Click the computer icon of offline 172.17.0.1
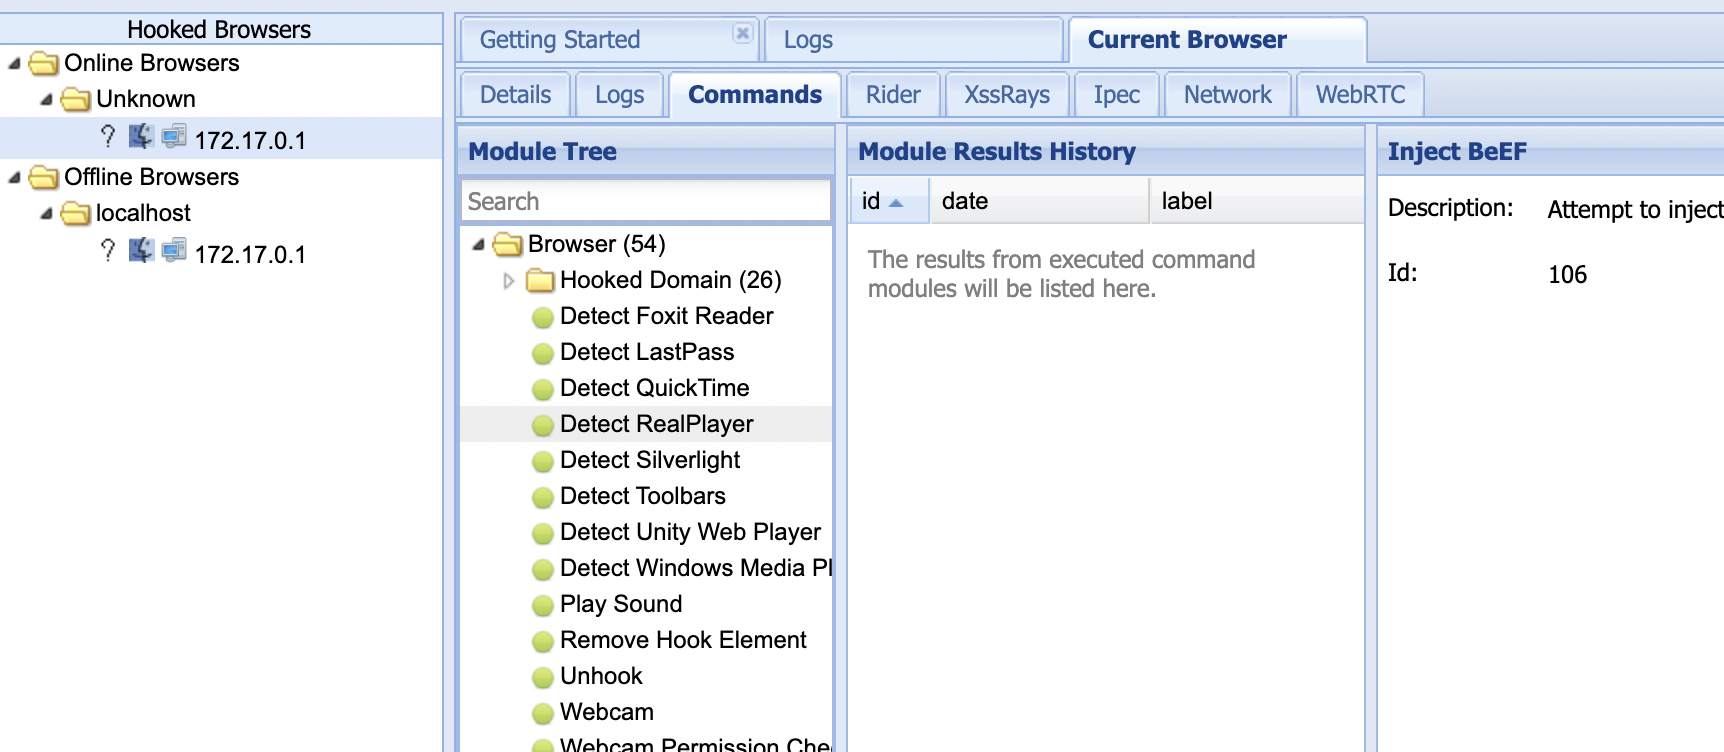This screenshot has height=752, width=1724. tap(174, 251)
